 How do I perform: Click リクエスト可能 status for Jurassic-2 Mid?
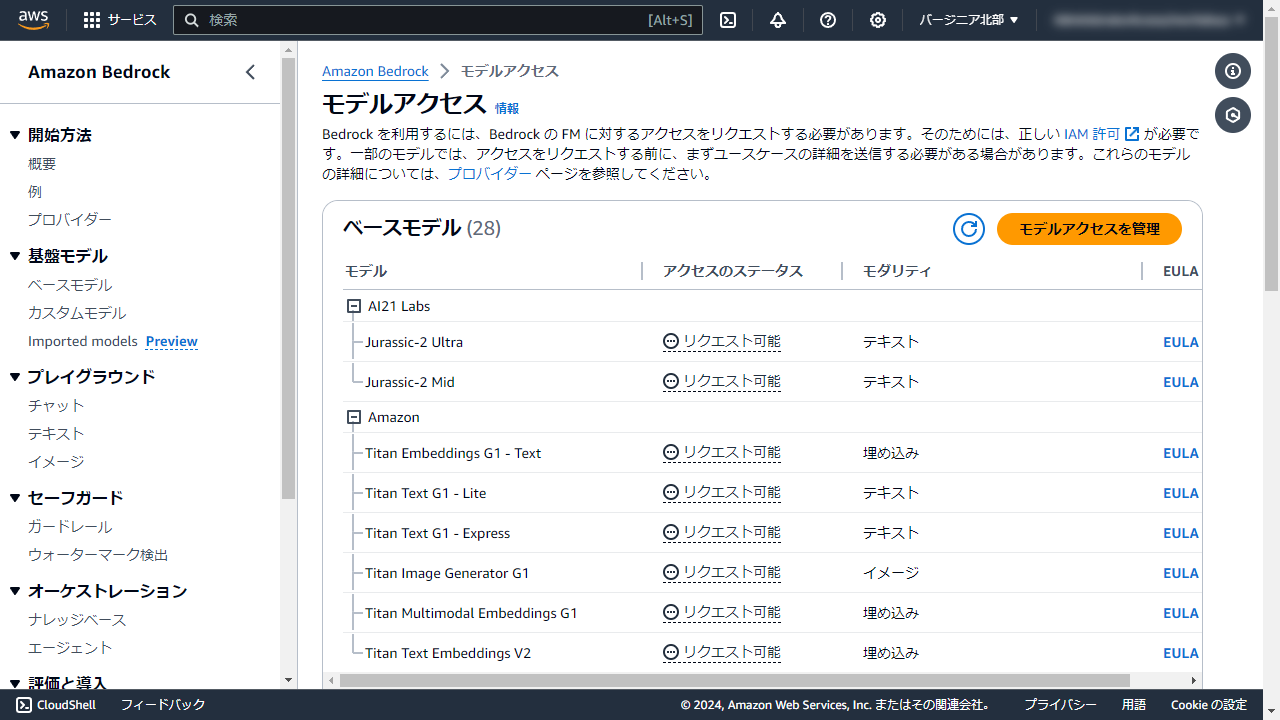coord(722,381)
